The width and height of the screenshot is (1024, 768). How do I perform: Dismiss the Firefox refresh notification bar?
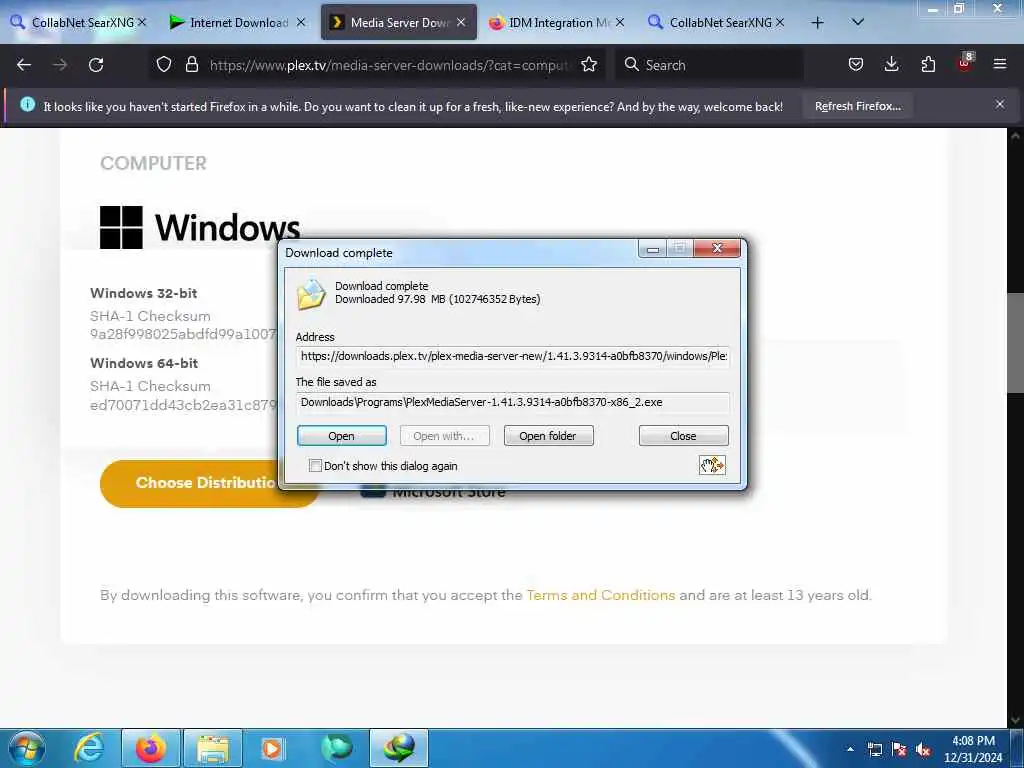pos(1000,104)
